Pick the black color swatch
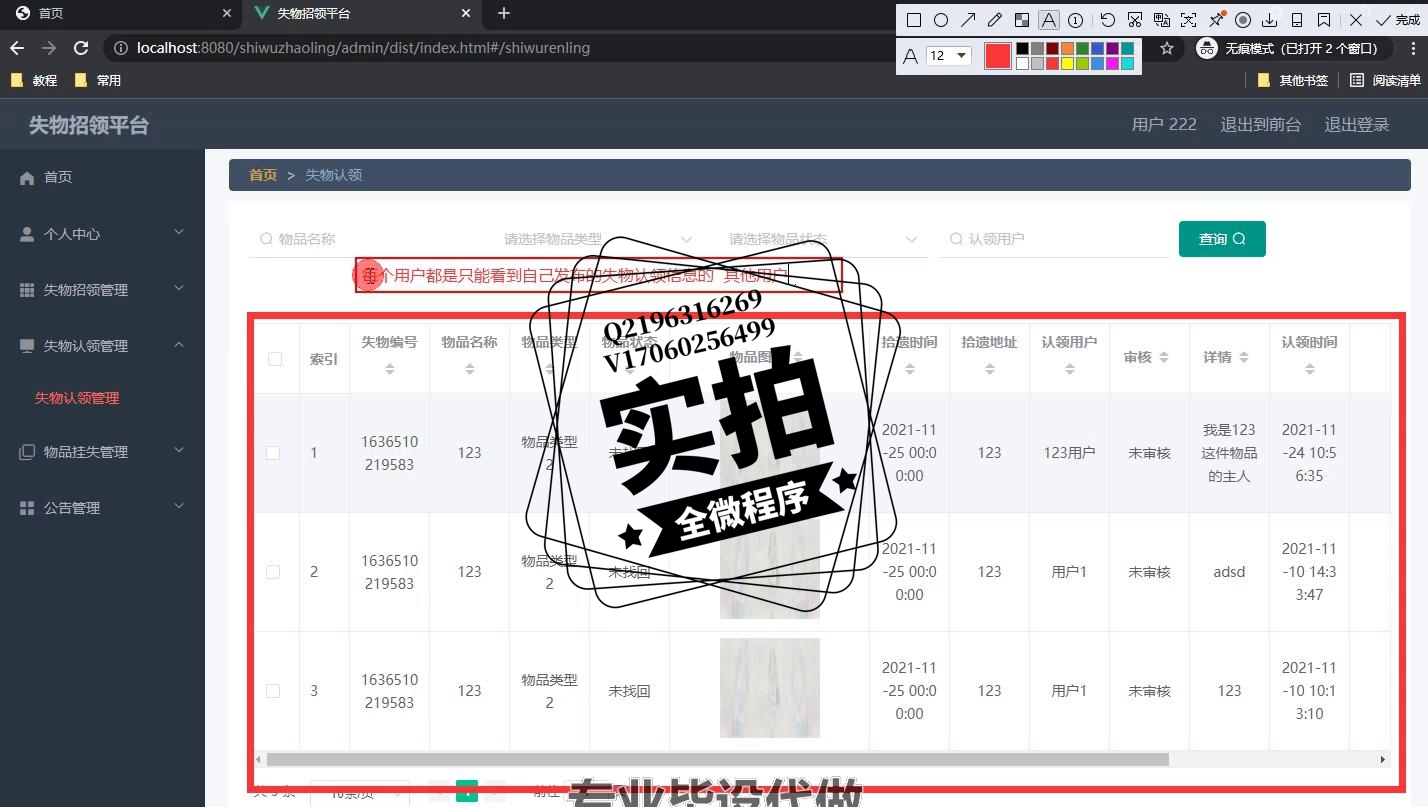The height and width of the screenshot is (807, 1428). (x=1022, y=48)
